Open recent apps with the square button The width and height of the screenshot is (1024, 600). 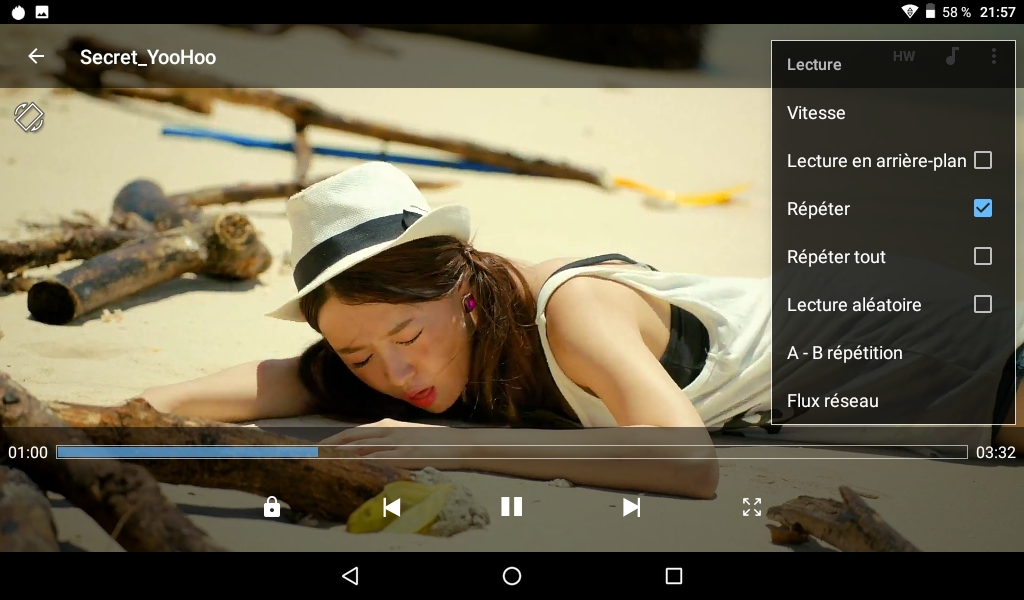point(673,576)
